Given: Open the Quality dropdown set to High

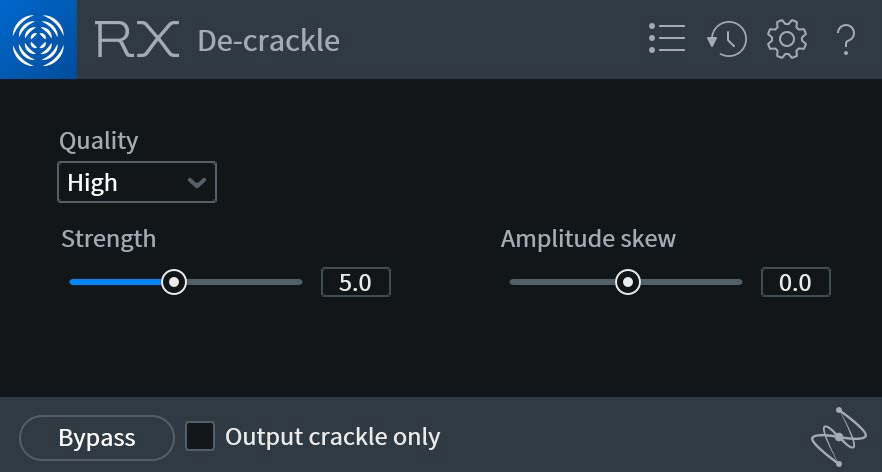Looking at the screenshot, I should tap(136, 183).
